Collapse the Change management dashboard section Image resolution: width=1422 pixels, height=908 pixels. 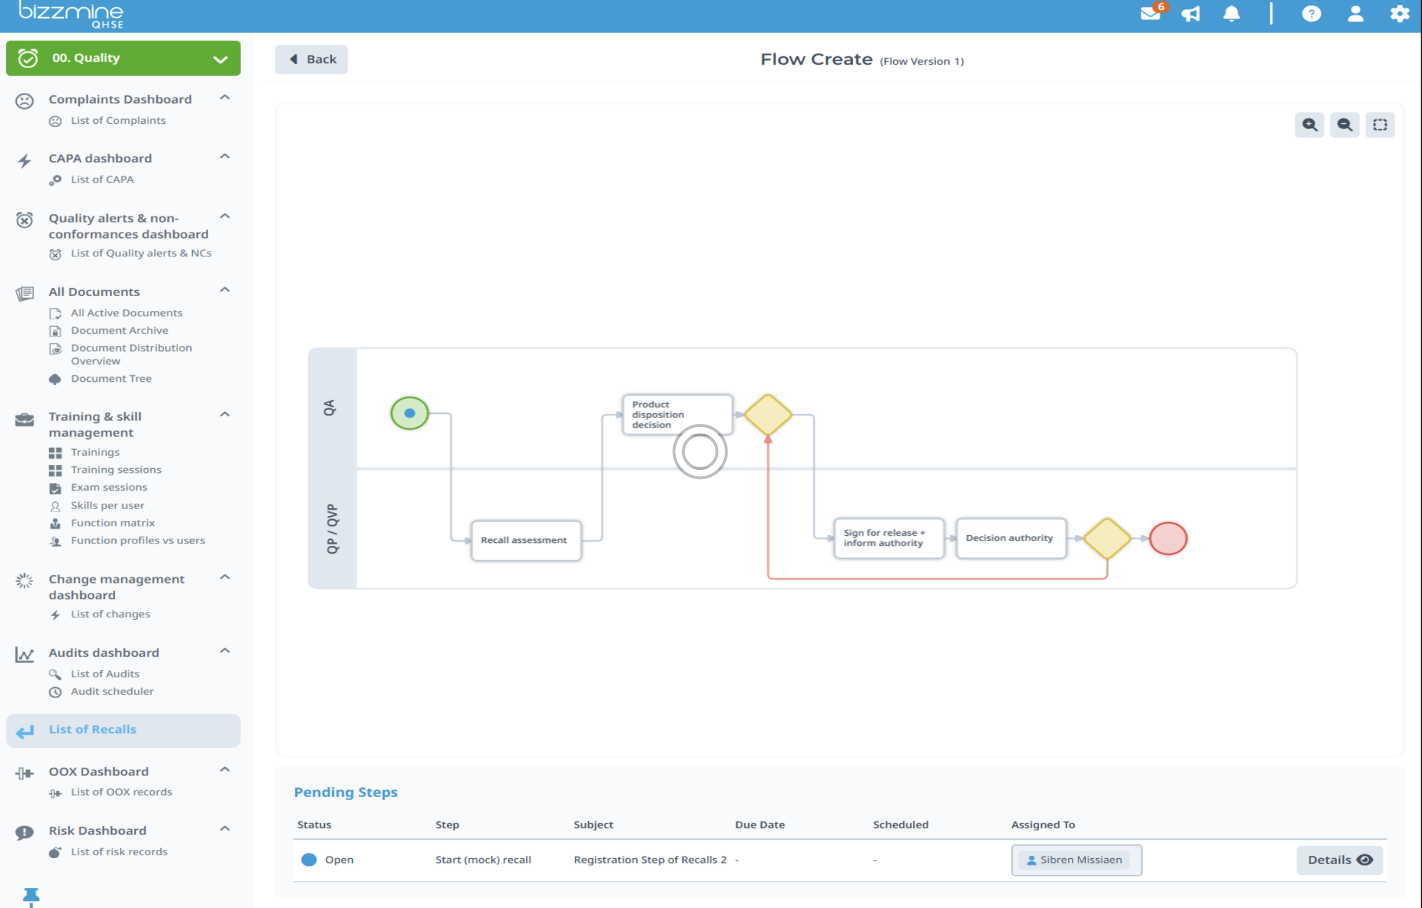coord(225,578)
